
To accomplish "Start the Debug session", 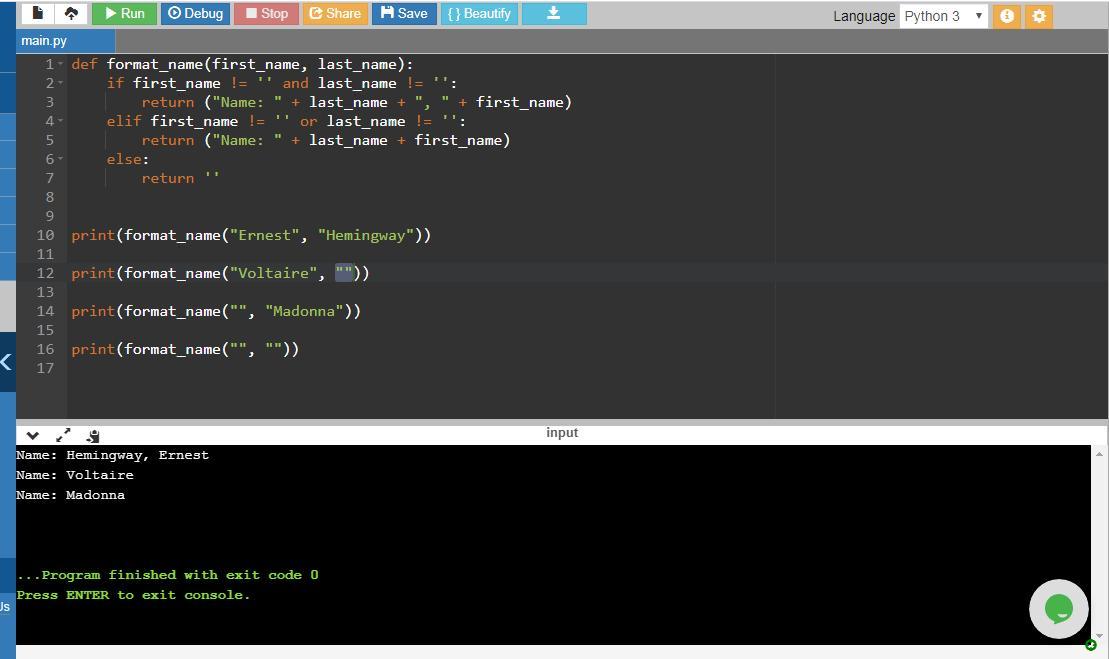I will coord(195,13).
